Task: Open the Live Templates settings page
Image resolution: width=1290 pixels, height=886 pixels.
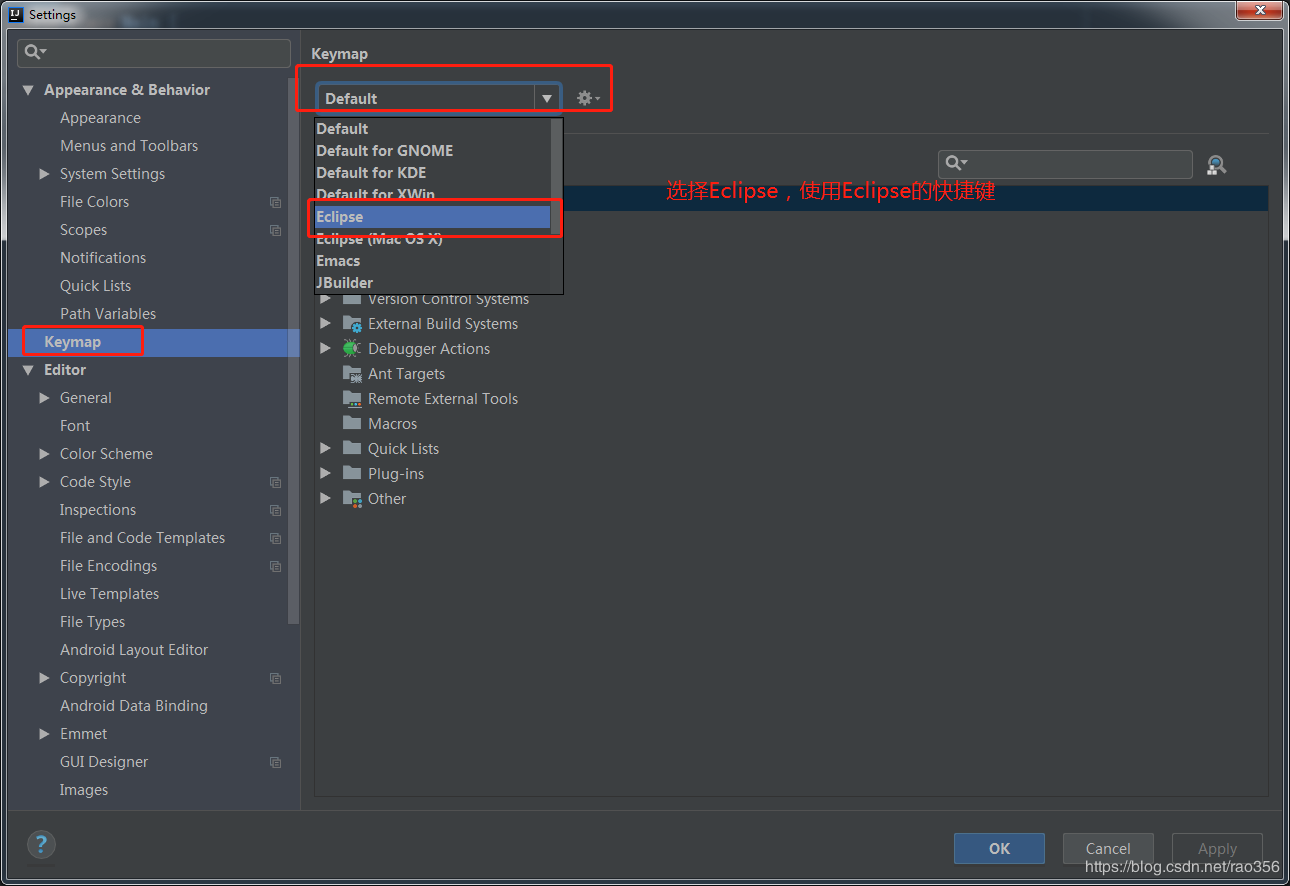Action: [109, 594]
